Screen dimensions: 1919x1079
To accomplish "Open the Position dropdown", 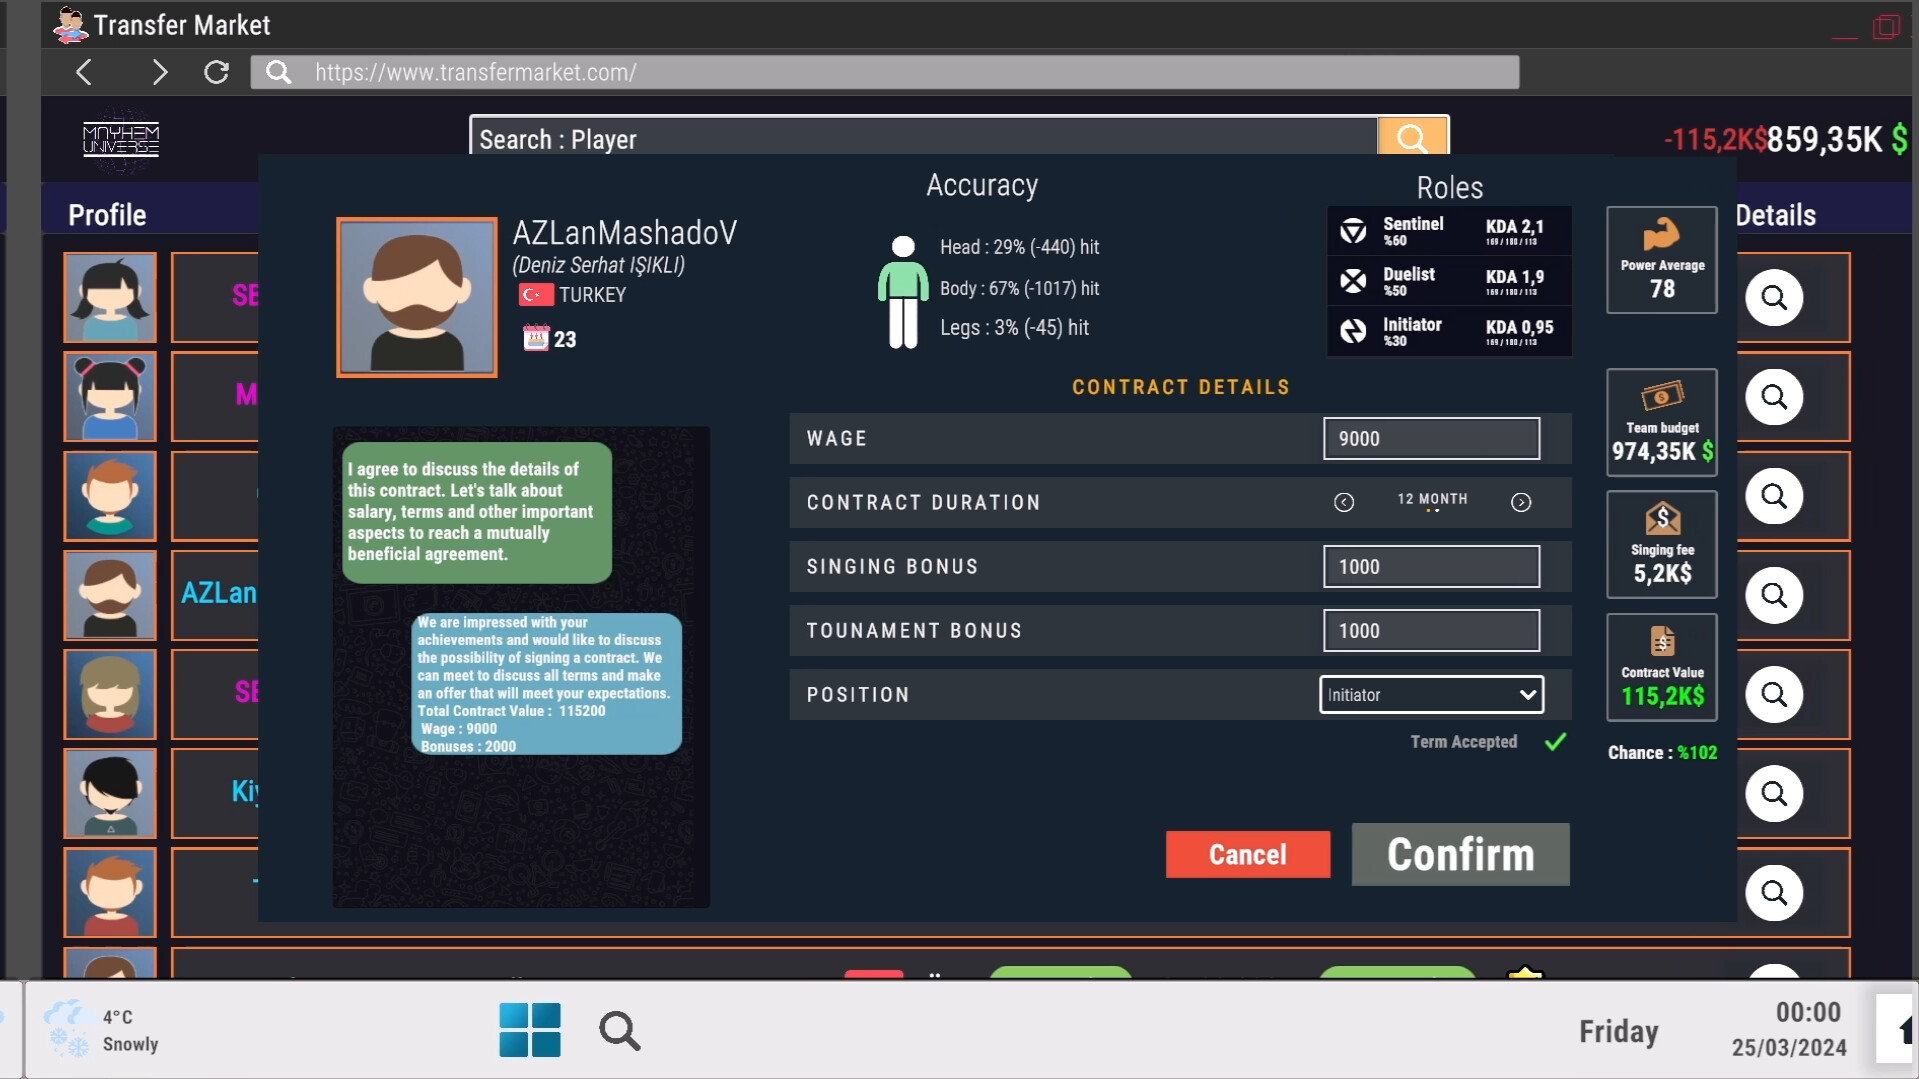I will pyautogui.click(x=1430, y=694).
